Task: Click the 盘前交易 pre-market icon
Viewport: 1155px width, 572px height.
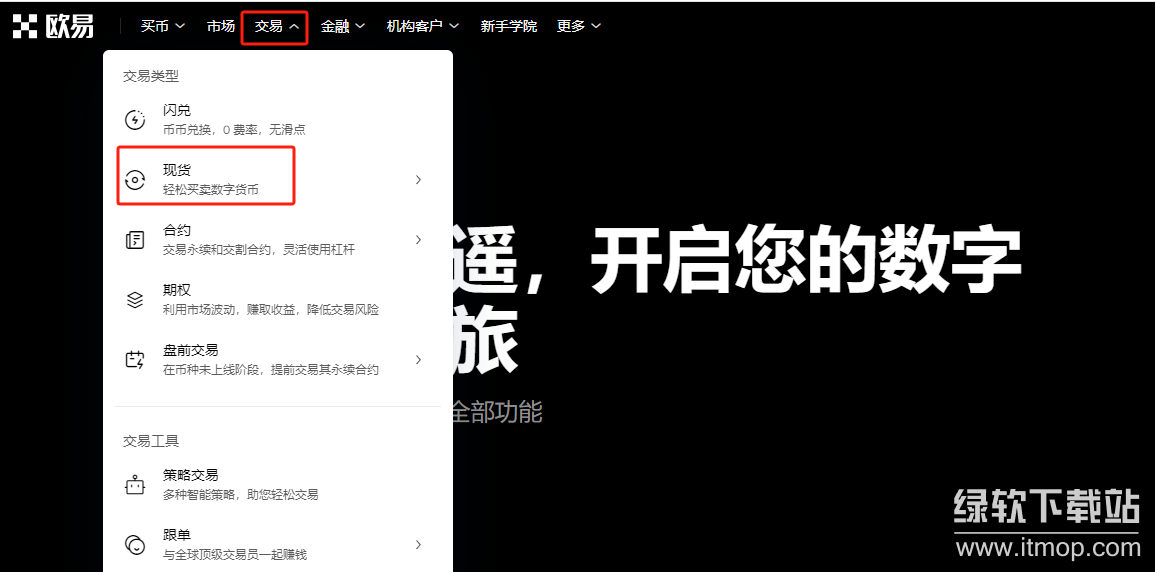Action: click(135, 360)
